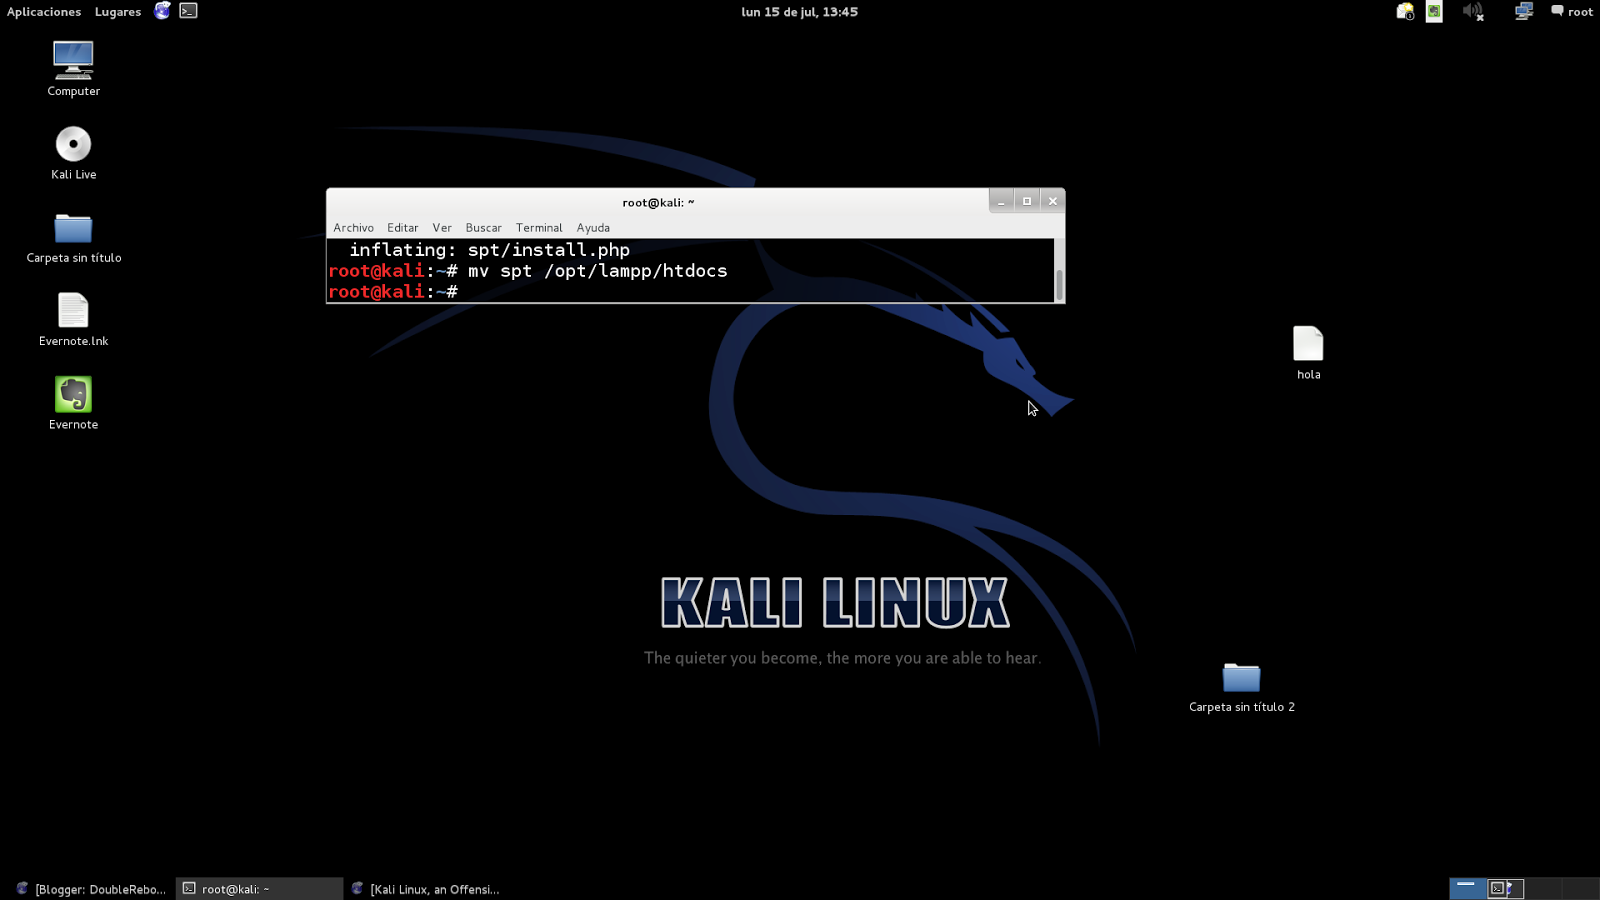Image resolution: width=1600 pixels, height=900 pixels.
Task: Click the 'mv spt /opt/lampp/htdocs' command text
Action: click(x=598, y=271)
